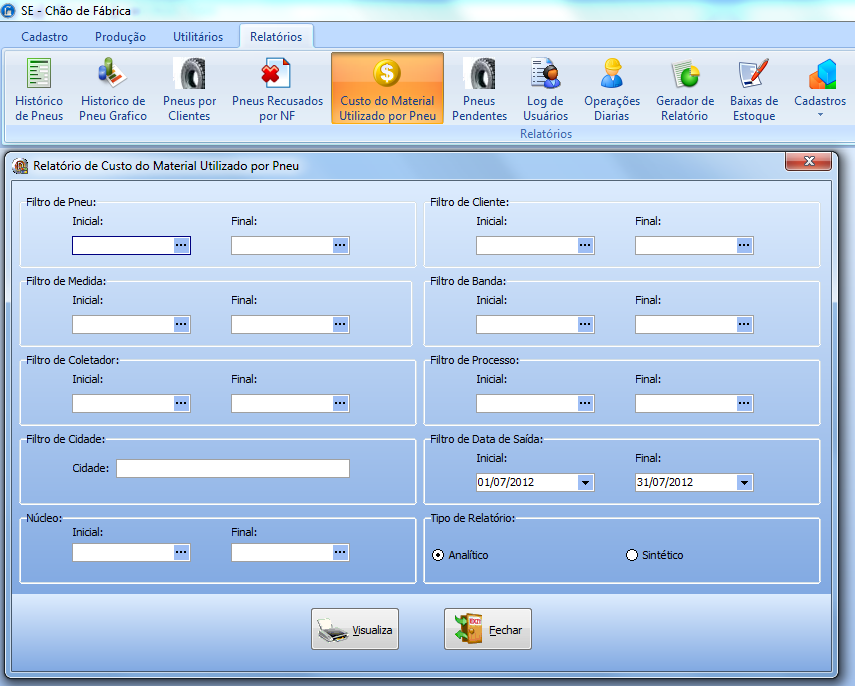This screenshot has height=686, width=855.
Task: Open Log de Usuários report
Action: point(545,89)
